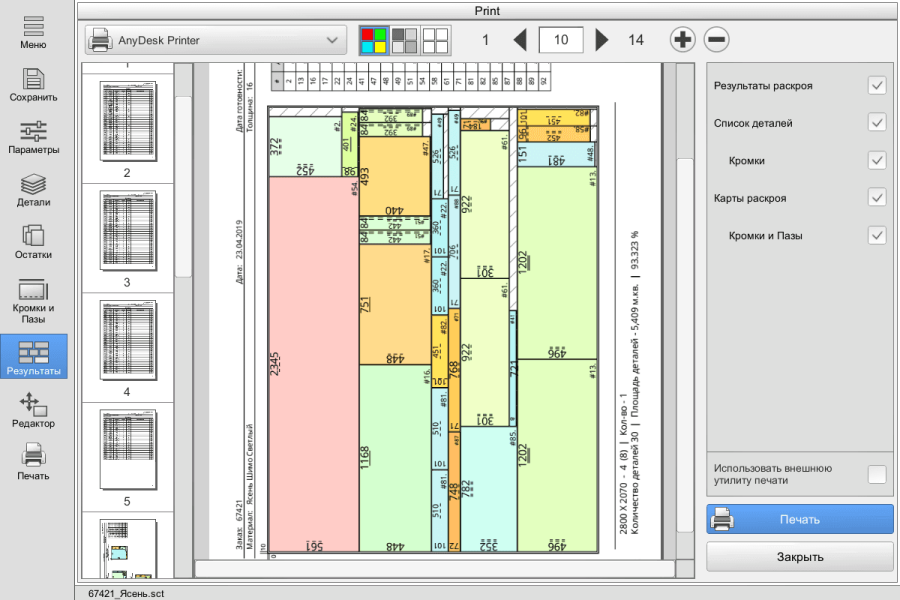Toggle the Список деталей checkbox
The width and height of the screenshot is (900, 600).
coord(876,122)
